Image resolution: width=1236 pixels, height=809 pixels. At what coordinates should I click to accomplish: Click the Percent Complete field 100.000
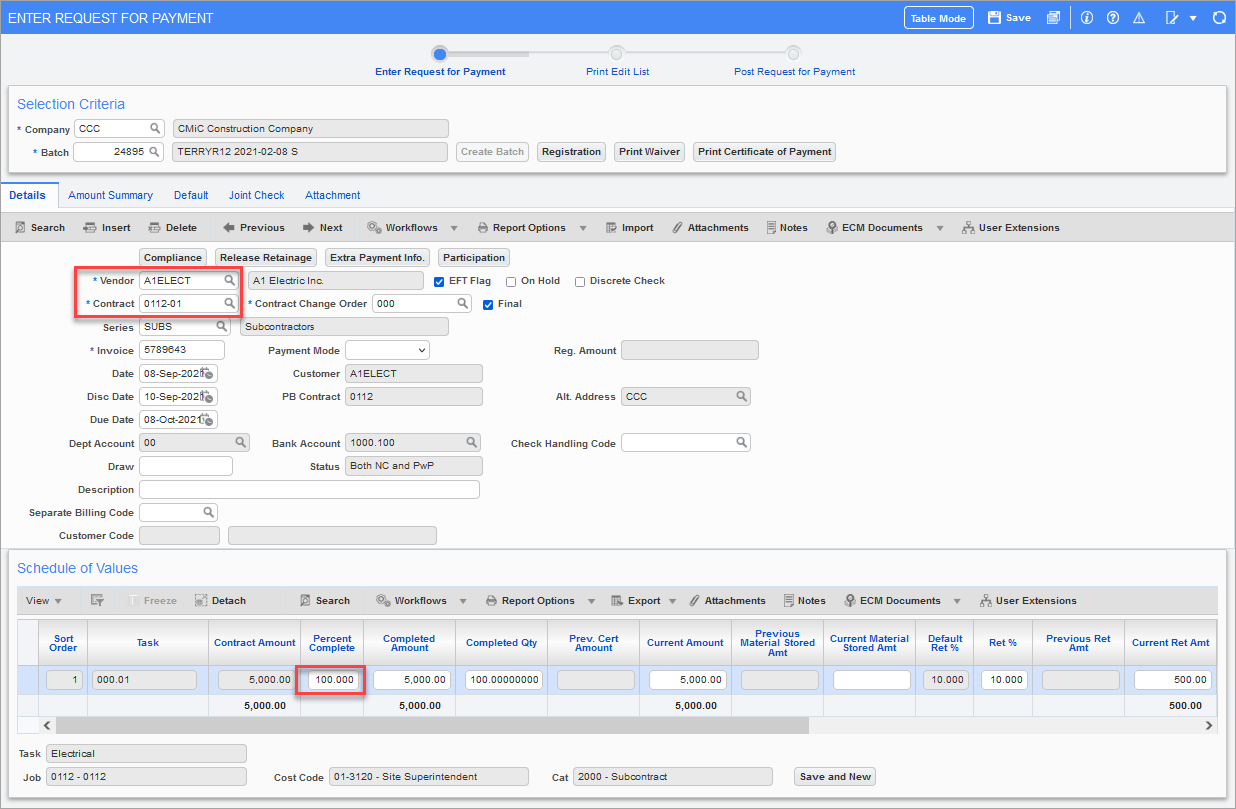[331, 680]
